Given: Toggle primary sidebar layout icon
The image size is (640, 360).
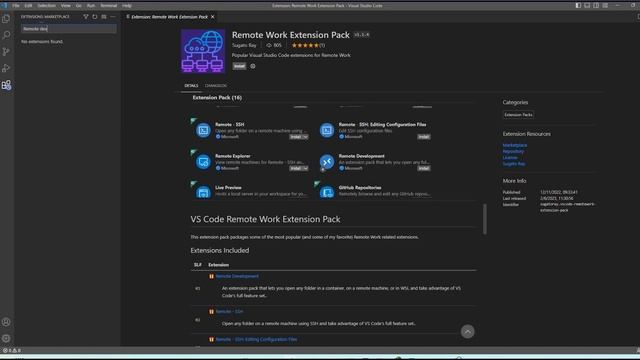Looking at the screenshot, I should coord(578,5).
